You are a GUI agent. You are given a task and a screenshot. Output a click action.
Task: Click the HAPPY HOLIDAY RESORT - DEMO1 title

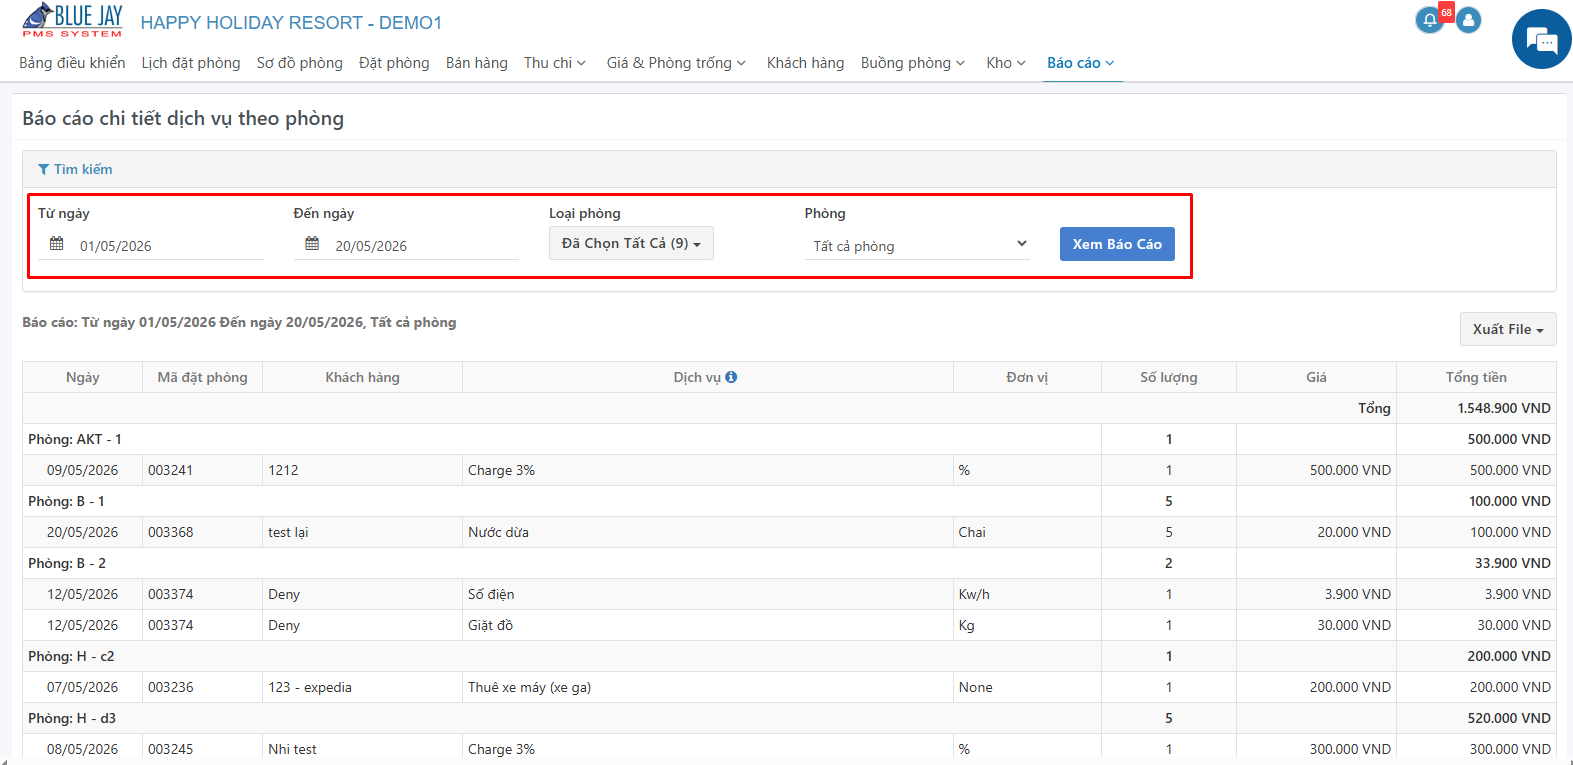(x=291, y=22)
